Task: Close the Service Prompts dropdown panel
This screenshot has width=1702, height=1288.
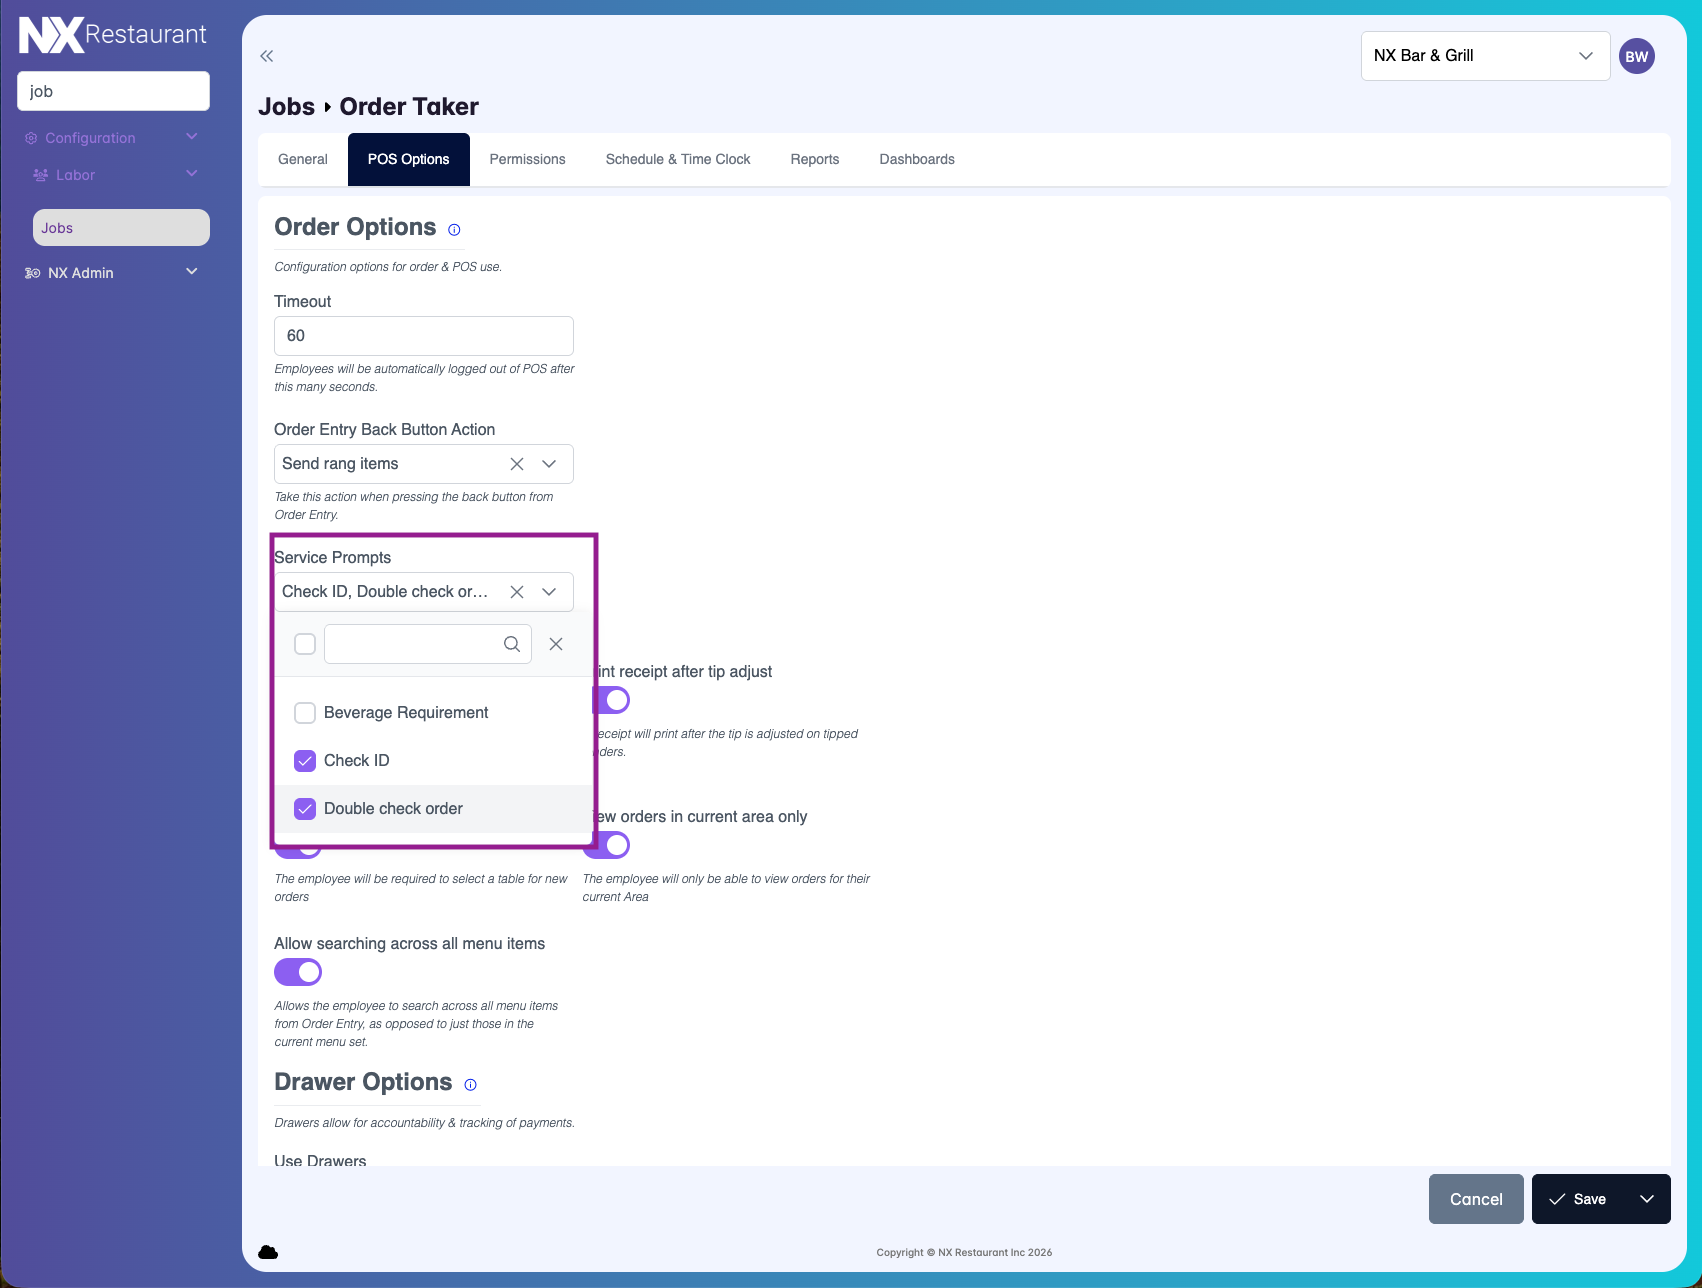Action: coord(556,644)
